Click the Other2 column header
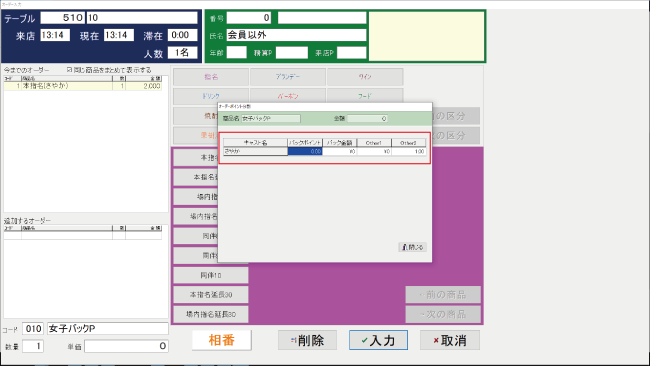The width and height of the screenshot is (650, 366). click(408, 143)
